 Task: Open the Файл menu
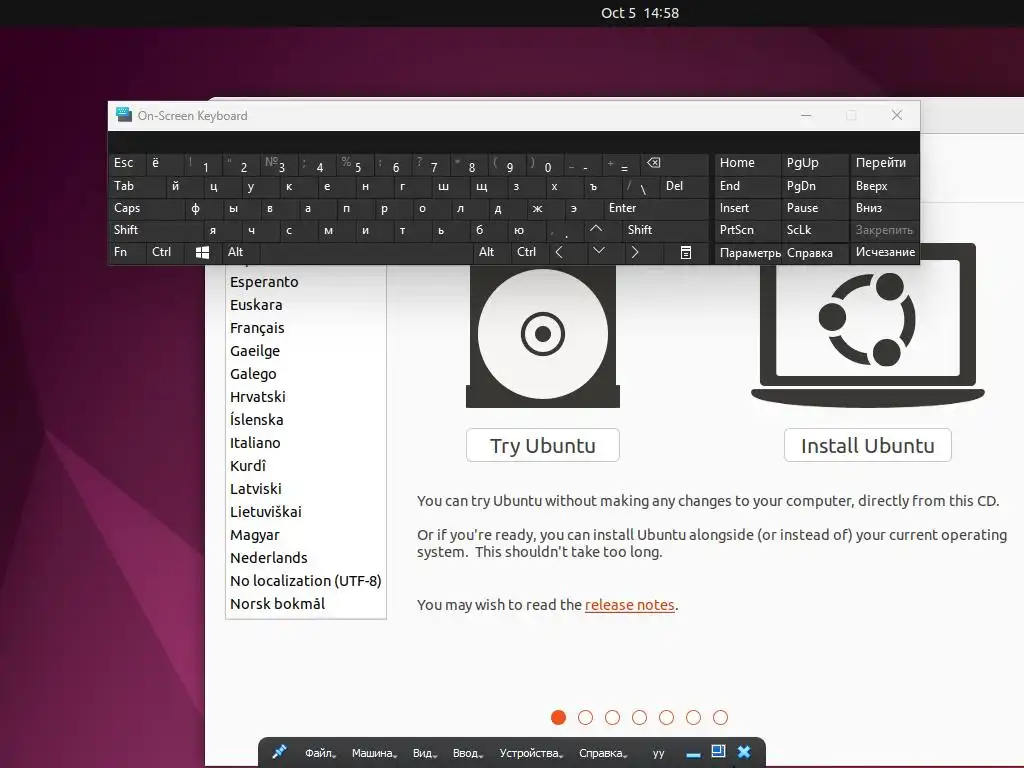[x=320, y=753]
